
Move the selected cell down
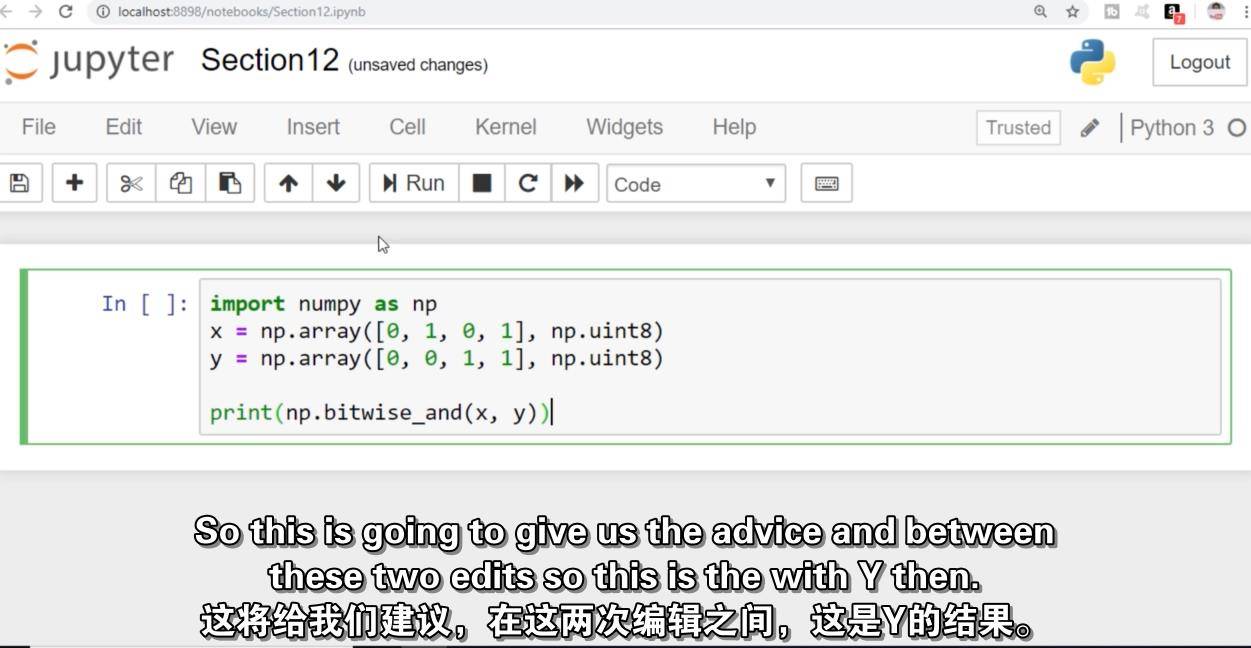[x=336, y=183]
